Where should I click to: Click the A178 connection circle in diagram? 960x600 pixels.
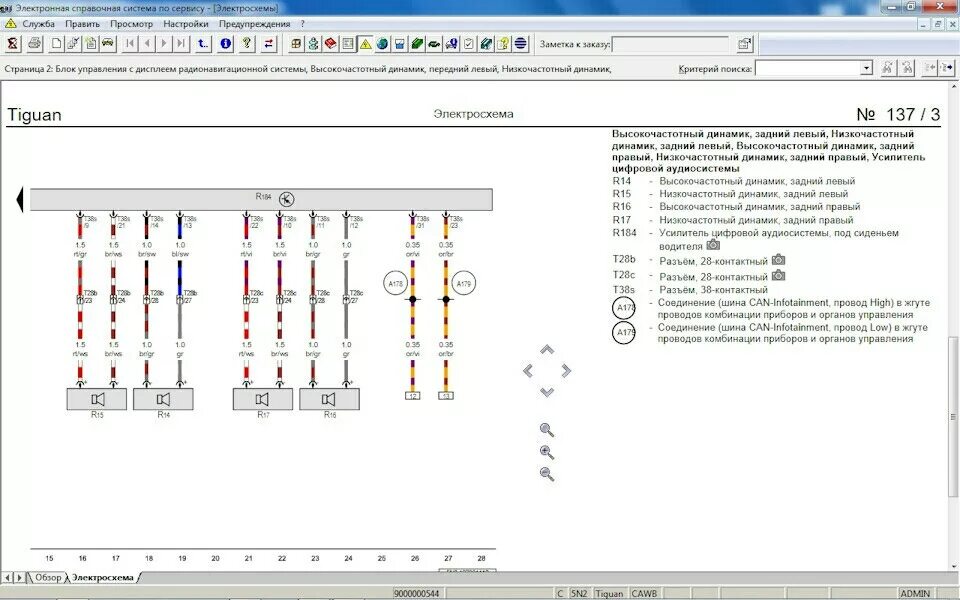pos(396,283)
